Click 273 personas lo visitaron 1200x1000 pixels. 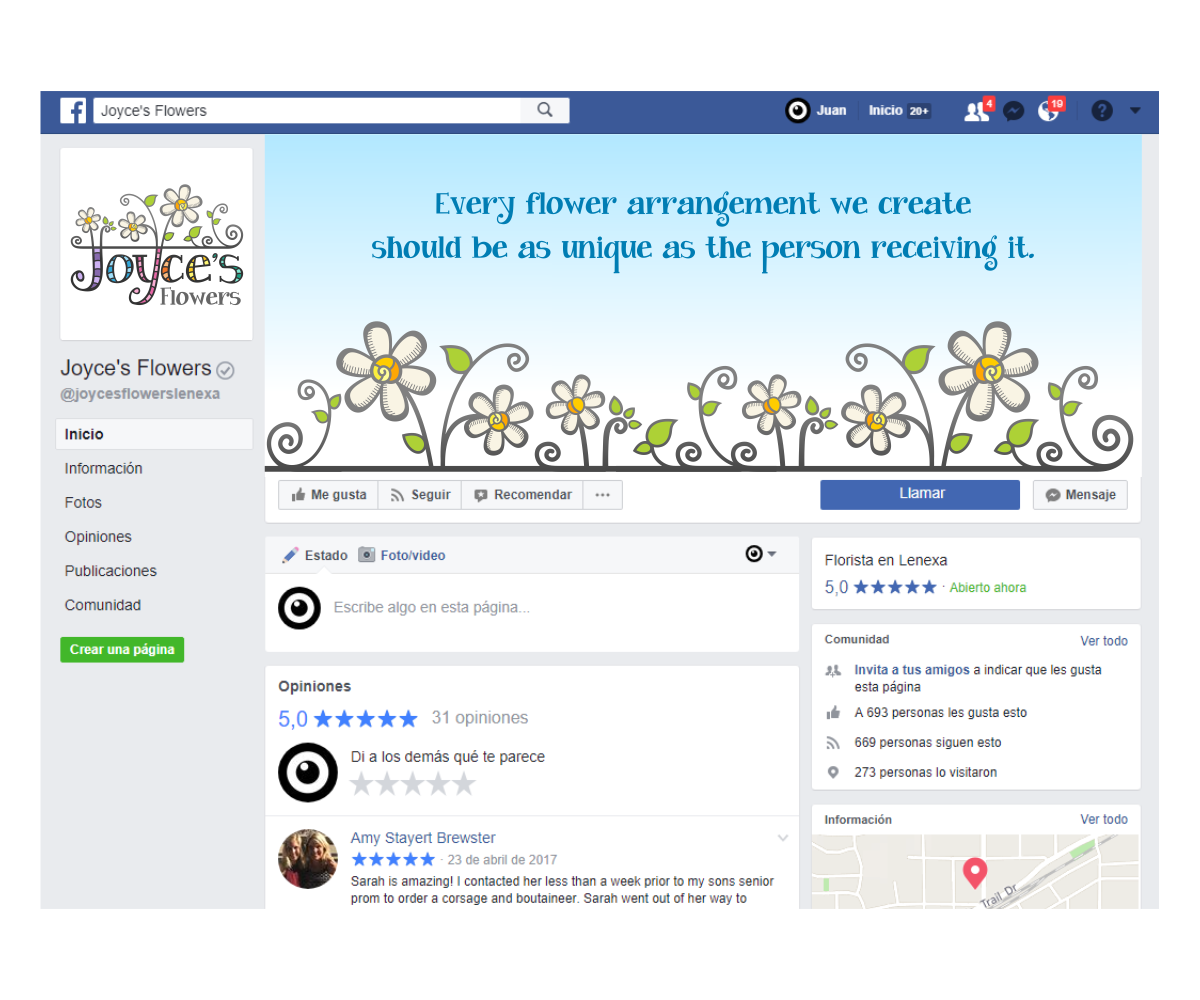(925, 773)
